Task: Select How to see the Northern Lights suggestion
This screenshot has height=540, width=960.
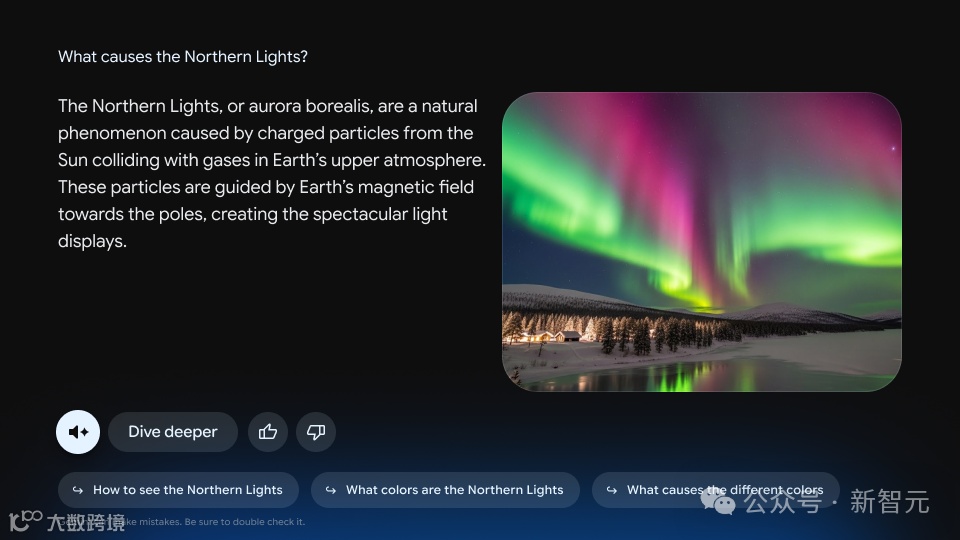Action: click(178, 490)
